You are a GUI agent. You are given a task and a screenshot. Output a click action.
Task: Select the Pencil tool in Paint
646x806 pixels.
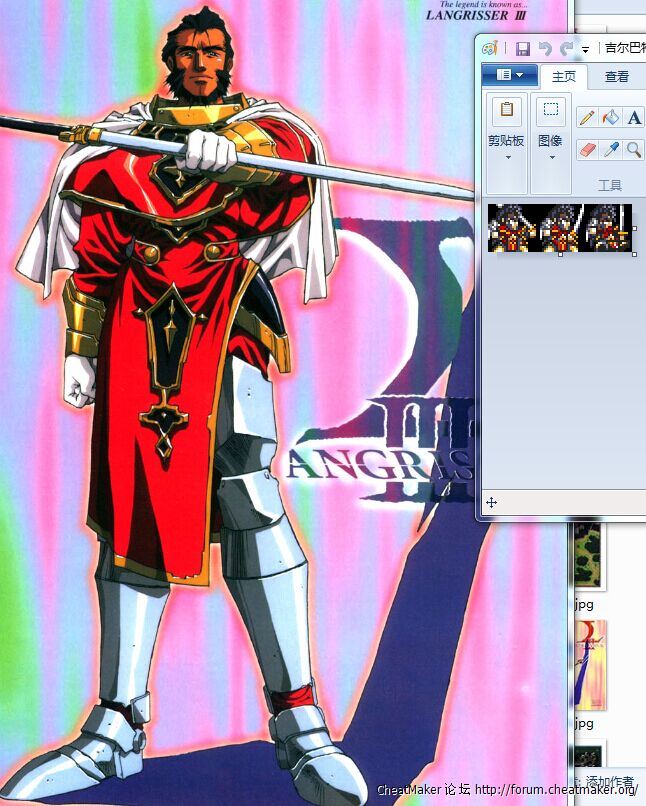[587, 118]
